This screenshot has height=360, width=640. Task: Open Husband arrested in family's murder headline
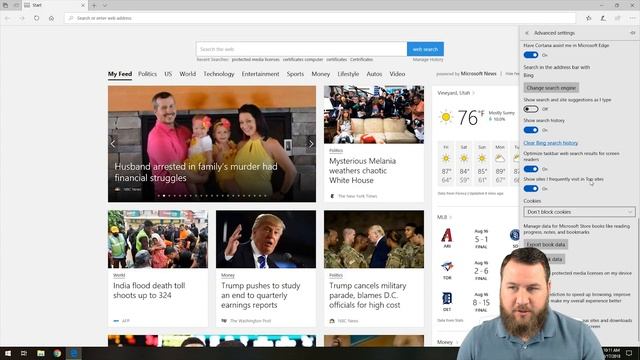tap(196, 172)
